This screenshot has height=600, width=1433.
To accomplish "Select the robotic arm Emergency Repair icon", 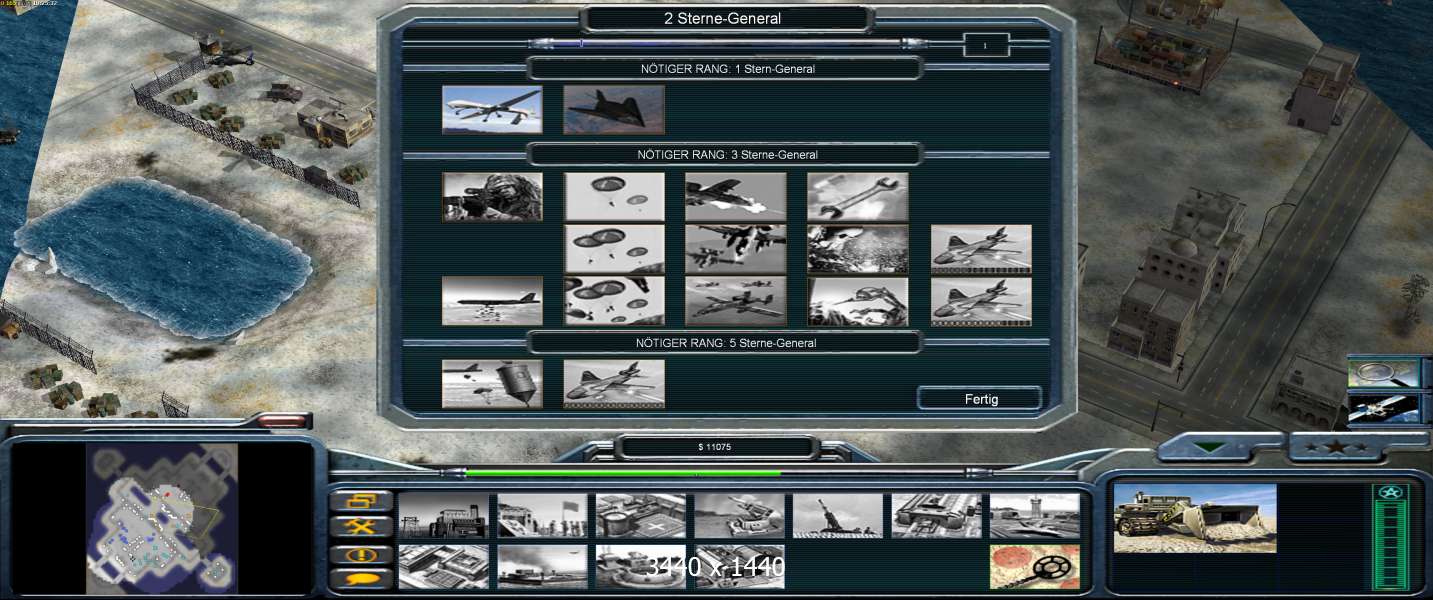I will (x=858, y=301).
